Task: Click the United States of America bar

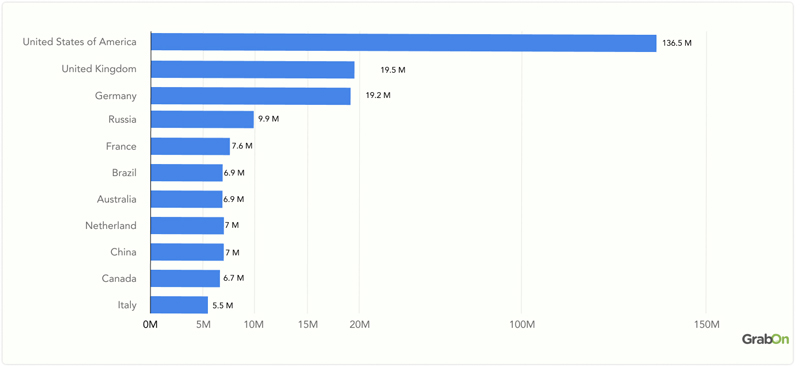Action: point(404,42)
